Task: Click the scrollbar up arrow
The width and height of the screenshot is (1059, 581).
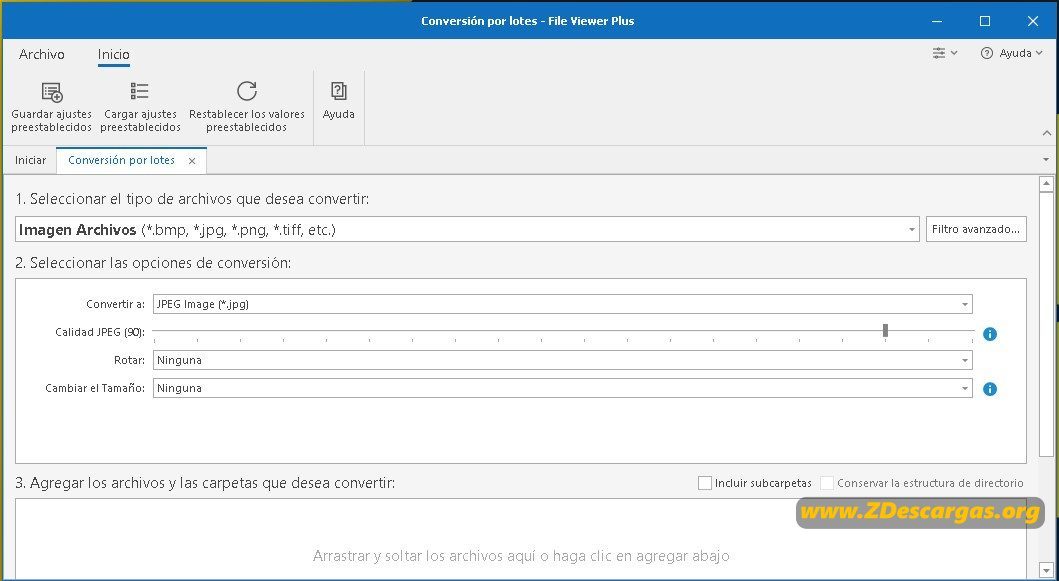Action: click(1046, 184)
